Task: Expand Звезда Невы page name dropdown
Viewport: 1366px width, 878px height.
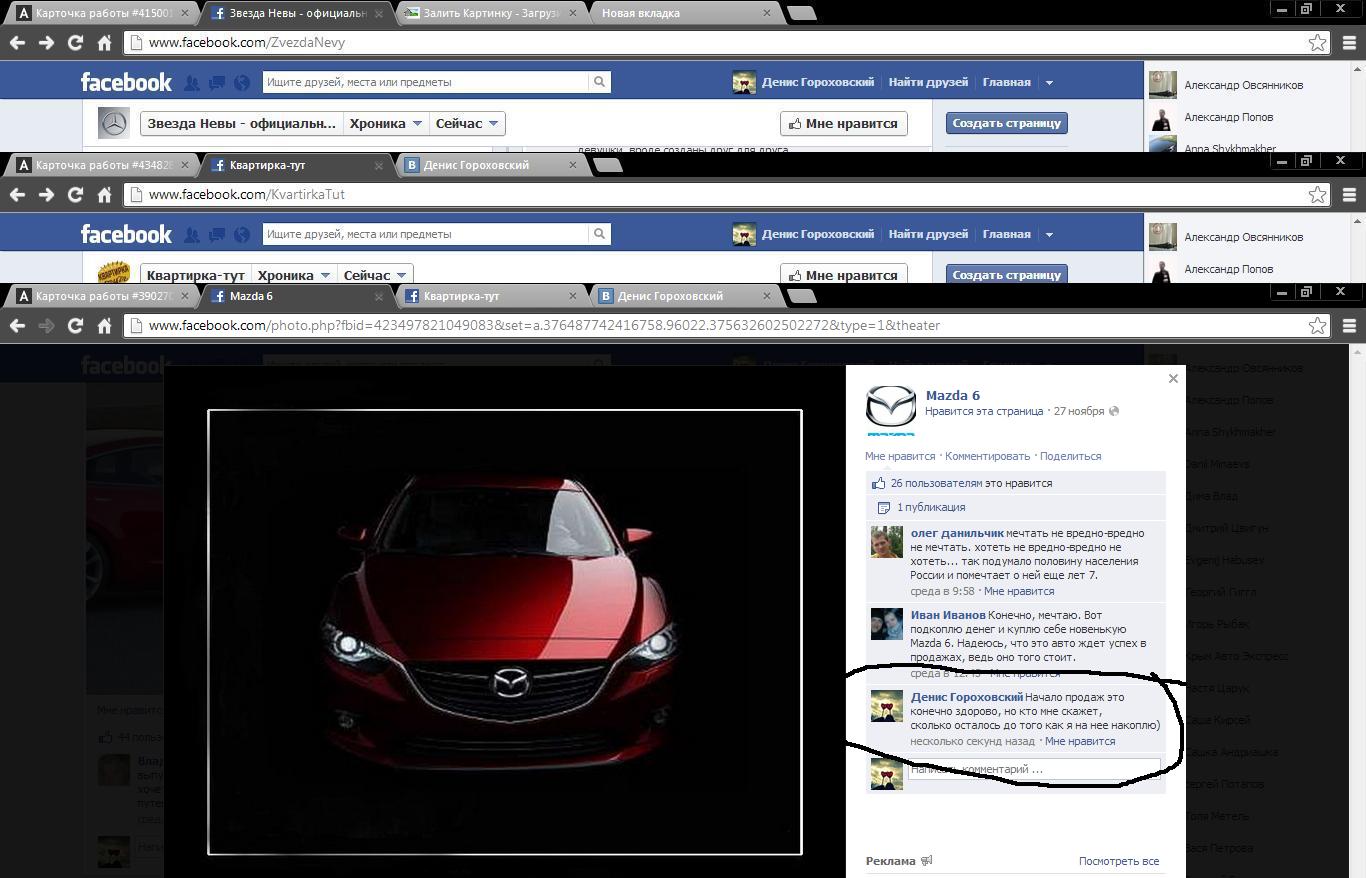Action: (x=241, y=123)
